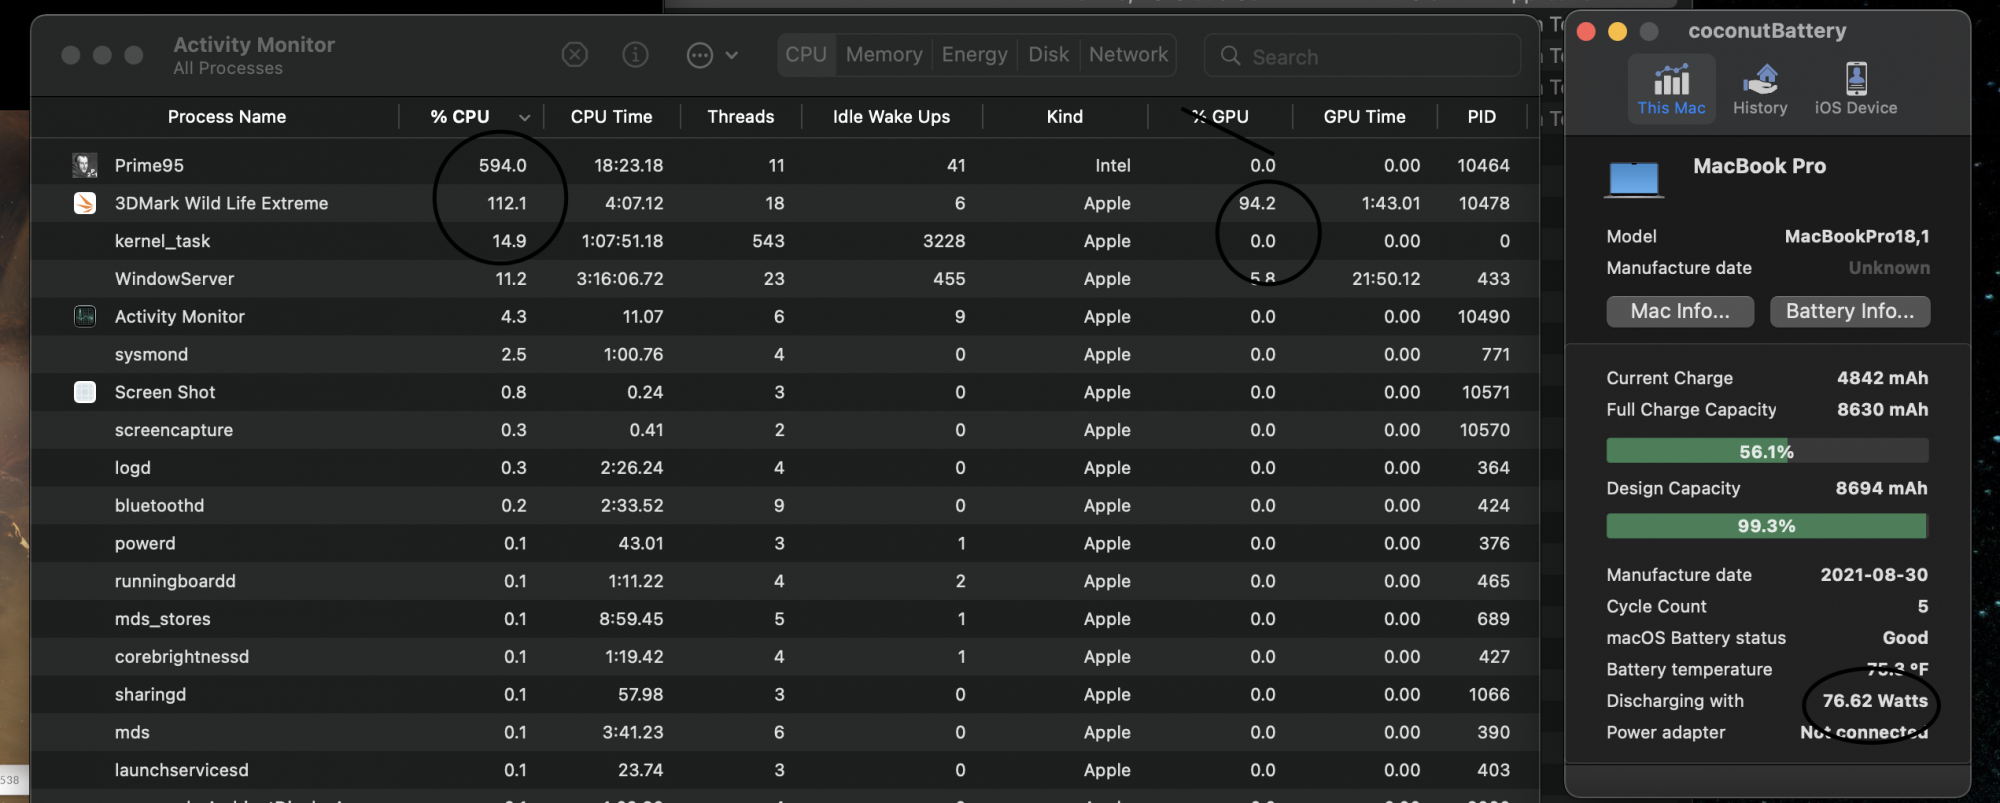Click the 56.1% charge progress bar
Screen dimensions: 2000x803
pyautogui.click(x=1767, y=451)
